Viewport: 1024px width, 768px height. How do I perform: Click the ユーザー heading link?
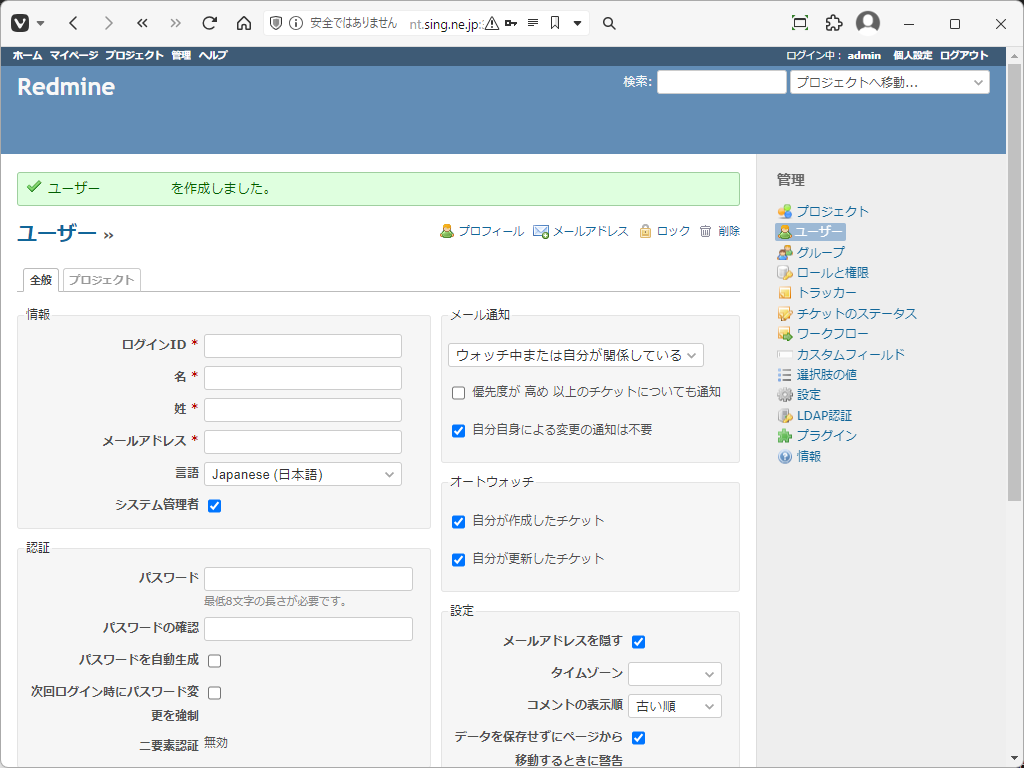[x=57, y=232]
